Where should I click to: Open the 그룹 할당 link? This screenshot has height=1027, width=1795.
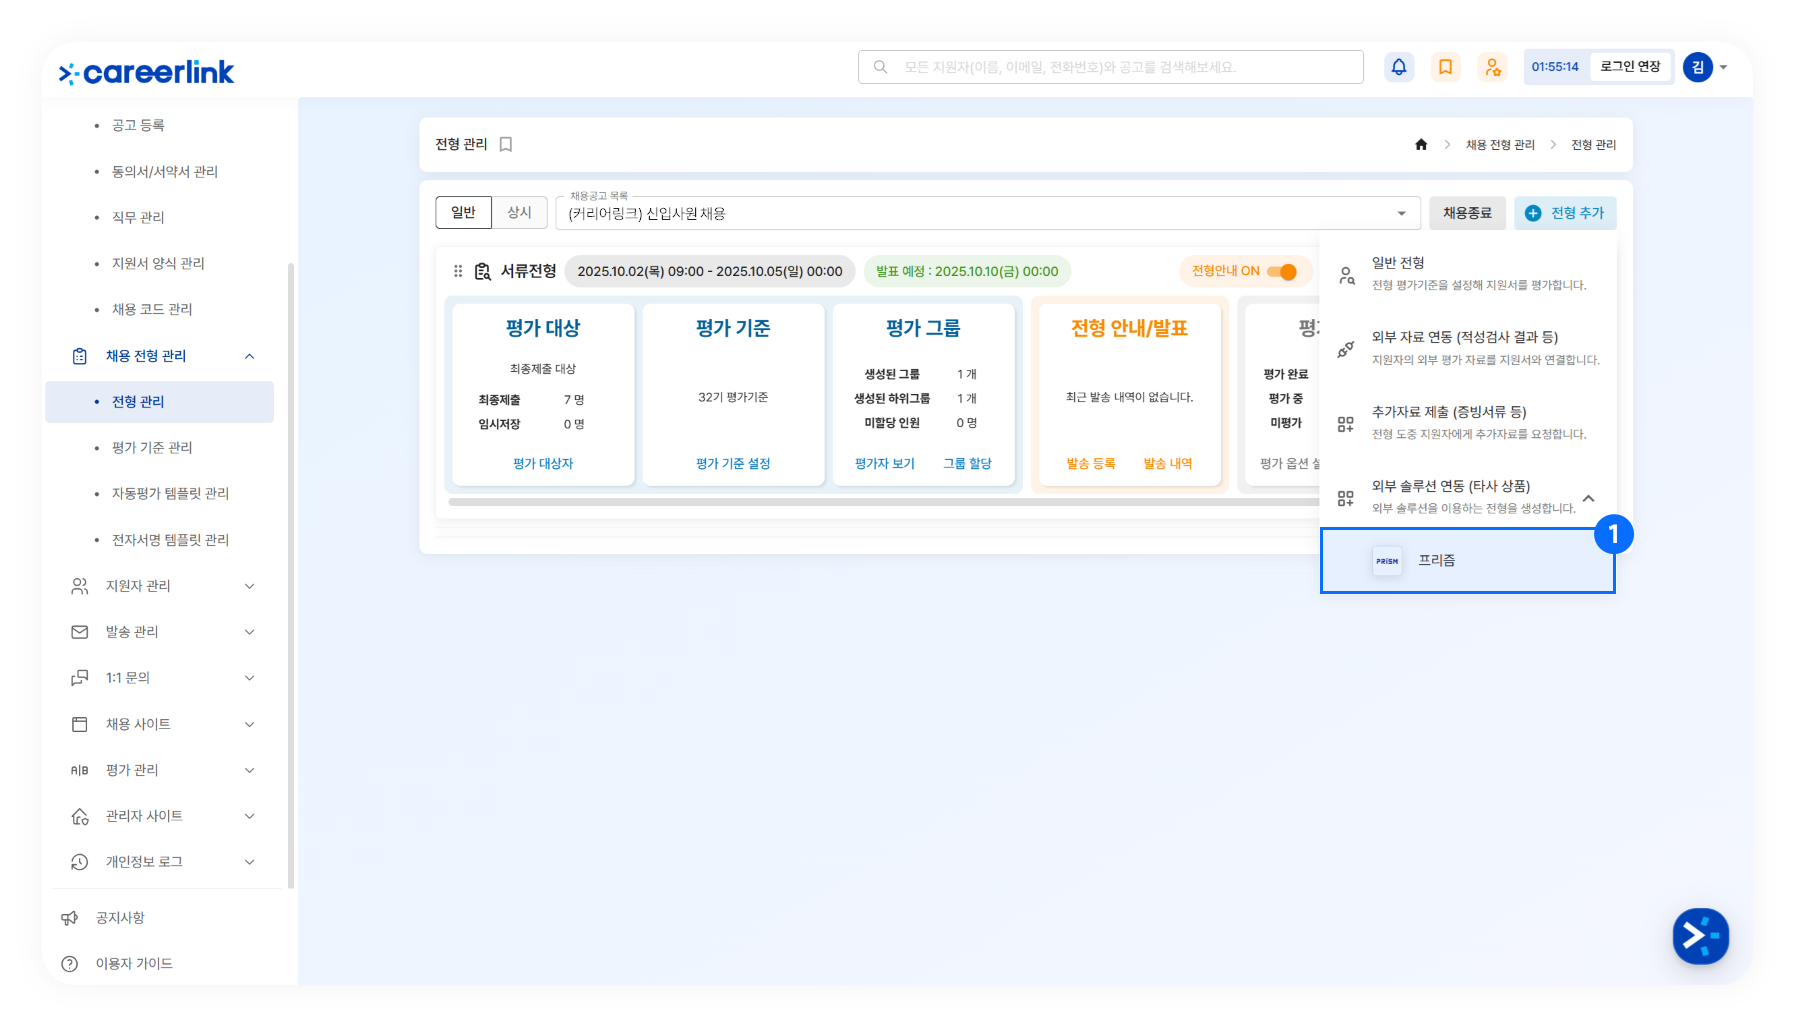pos(967,464)
